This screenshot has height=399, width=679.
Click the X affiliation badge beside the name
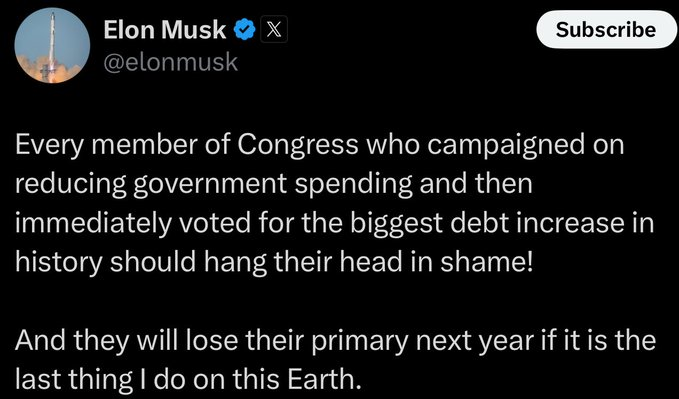click(x=274, y=29)
